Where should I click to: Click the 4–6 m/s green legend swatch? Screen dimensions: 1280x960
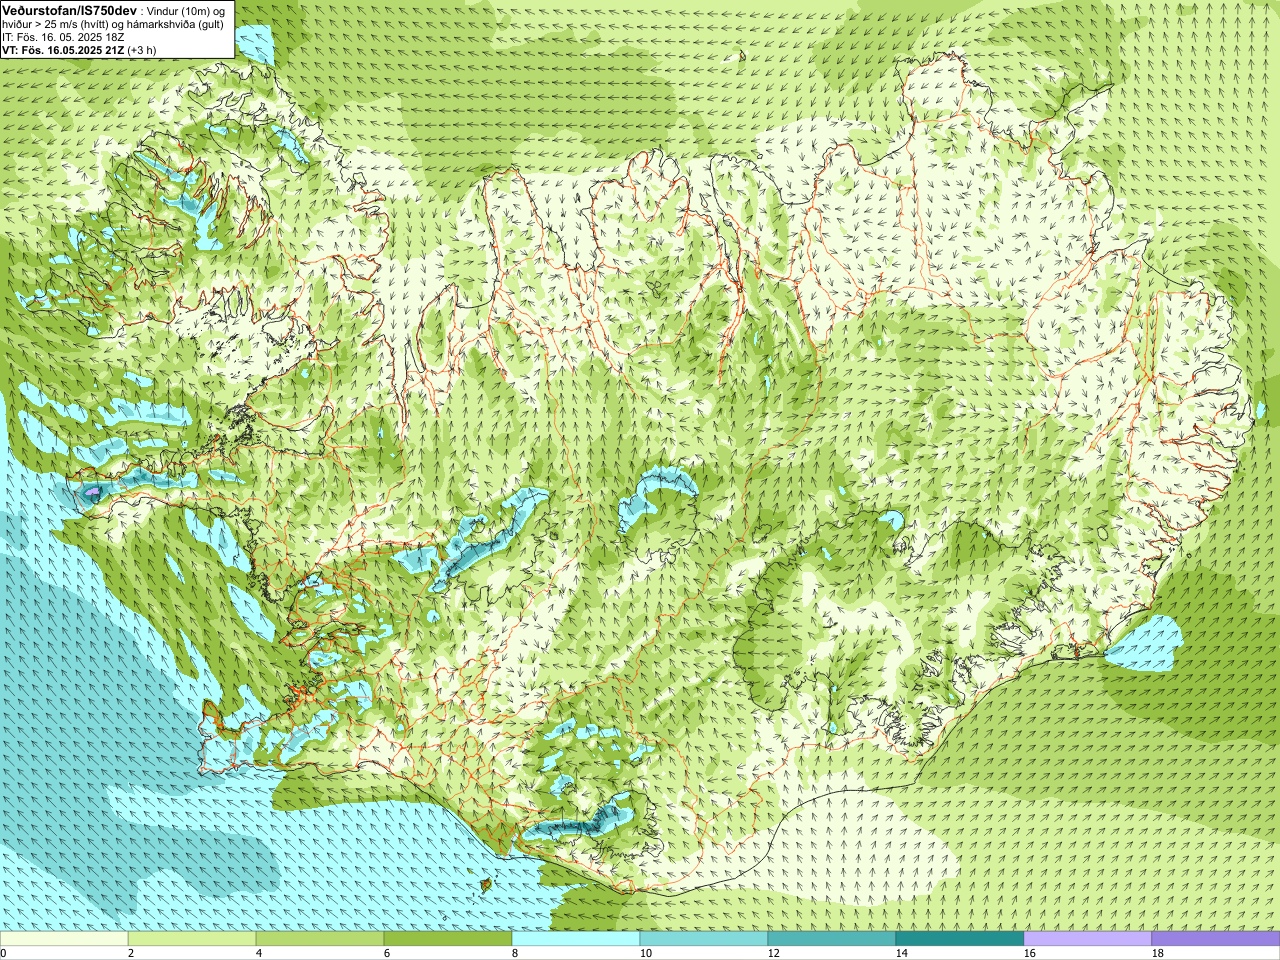[320, 939]
